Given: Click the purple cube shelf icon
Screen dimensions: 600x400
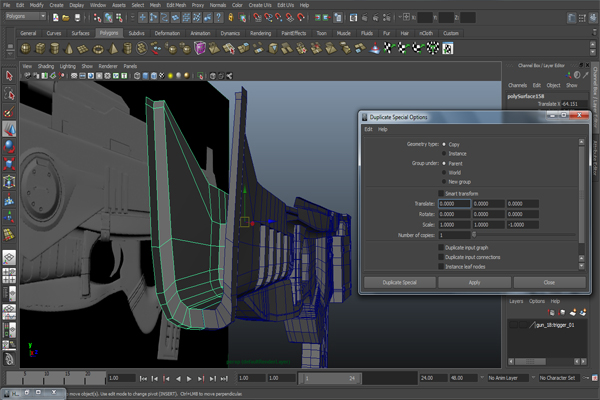Looking at the screenshot, I should pos(200,49).
